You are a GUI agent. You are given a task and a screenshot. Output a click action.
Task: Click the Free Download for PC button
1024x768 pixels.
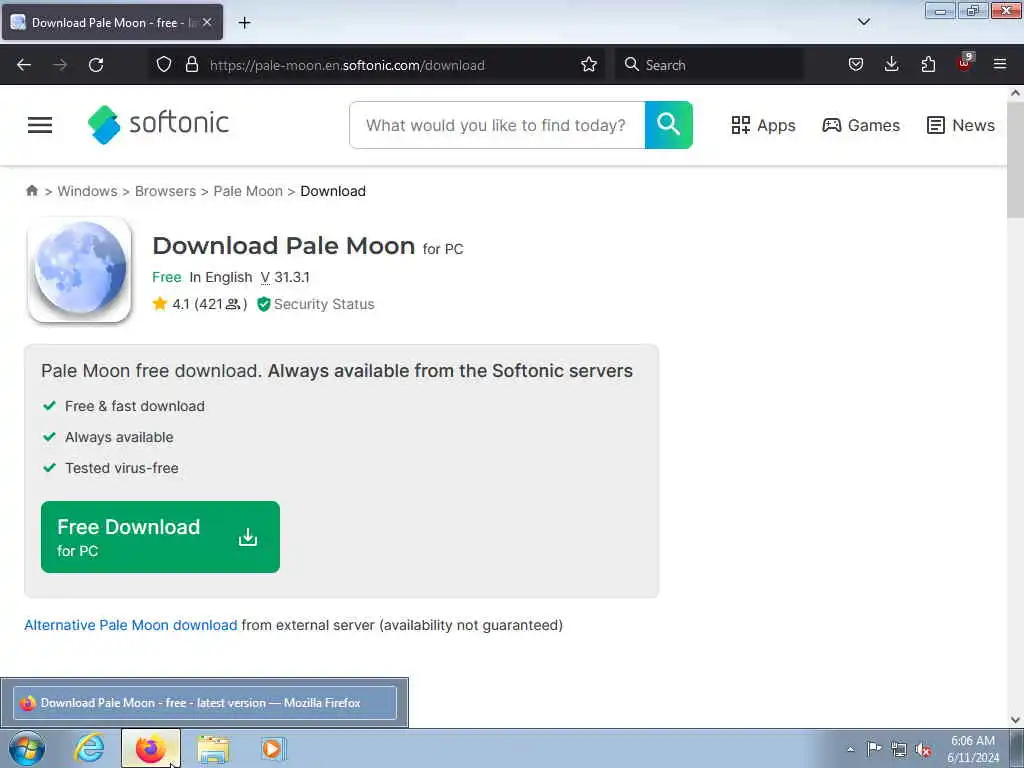(x=160, y=537)
